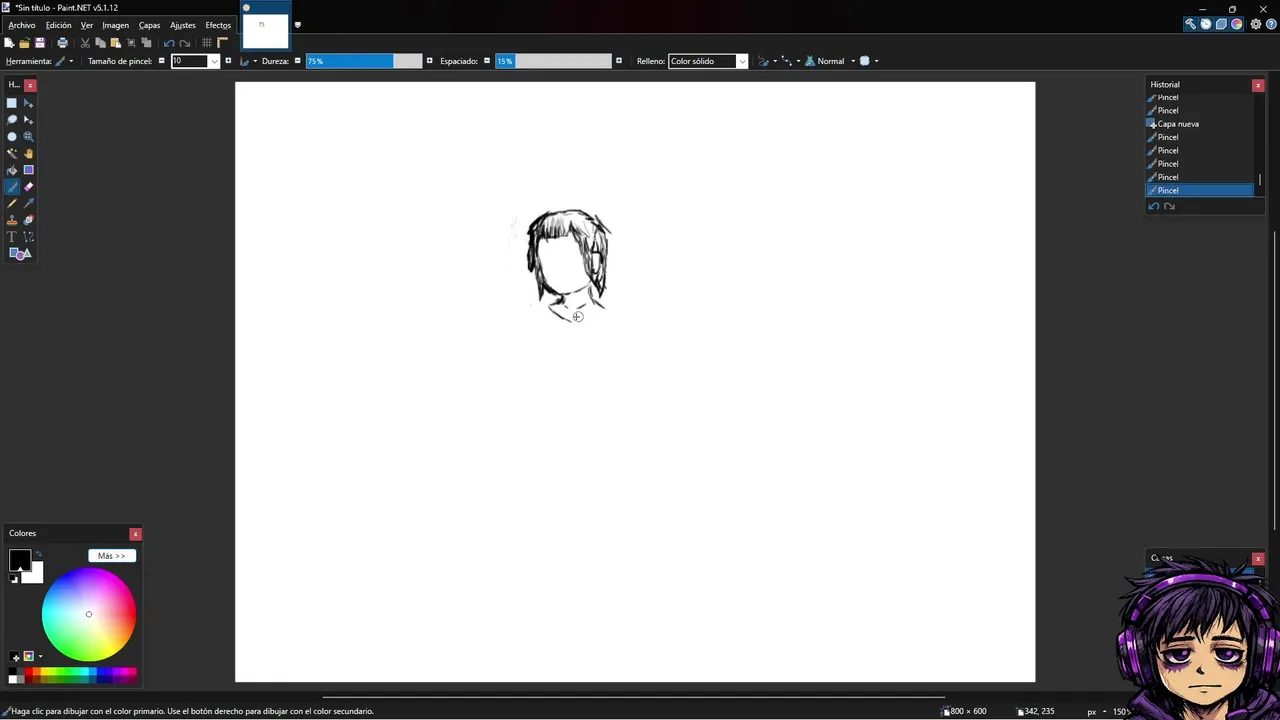Toggle the Colors window button
The width and height of the screenshot is (1280, 720).
point(1237,24)
